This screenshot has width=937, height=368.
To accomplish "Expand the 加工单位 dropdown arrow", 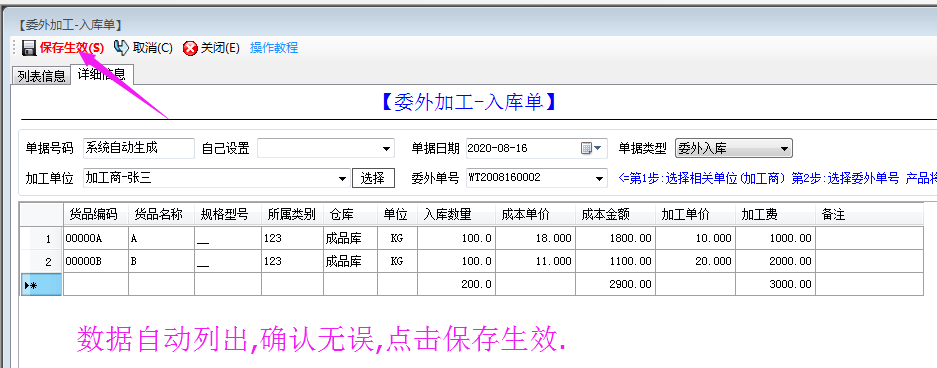I will click(342, 178).
